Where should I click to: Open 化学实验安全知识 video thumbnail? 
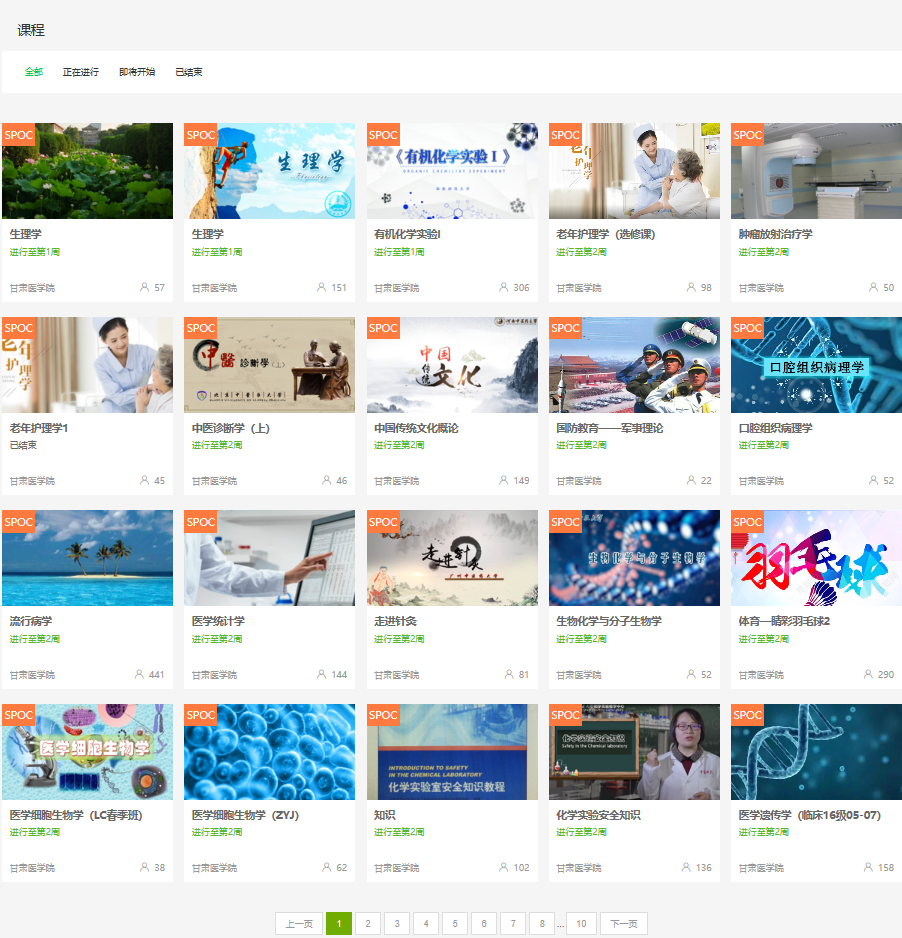point(634,752)
